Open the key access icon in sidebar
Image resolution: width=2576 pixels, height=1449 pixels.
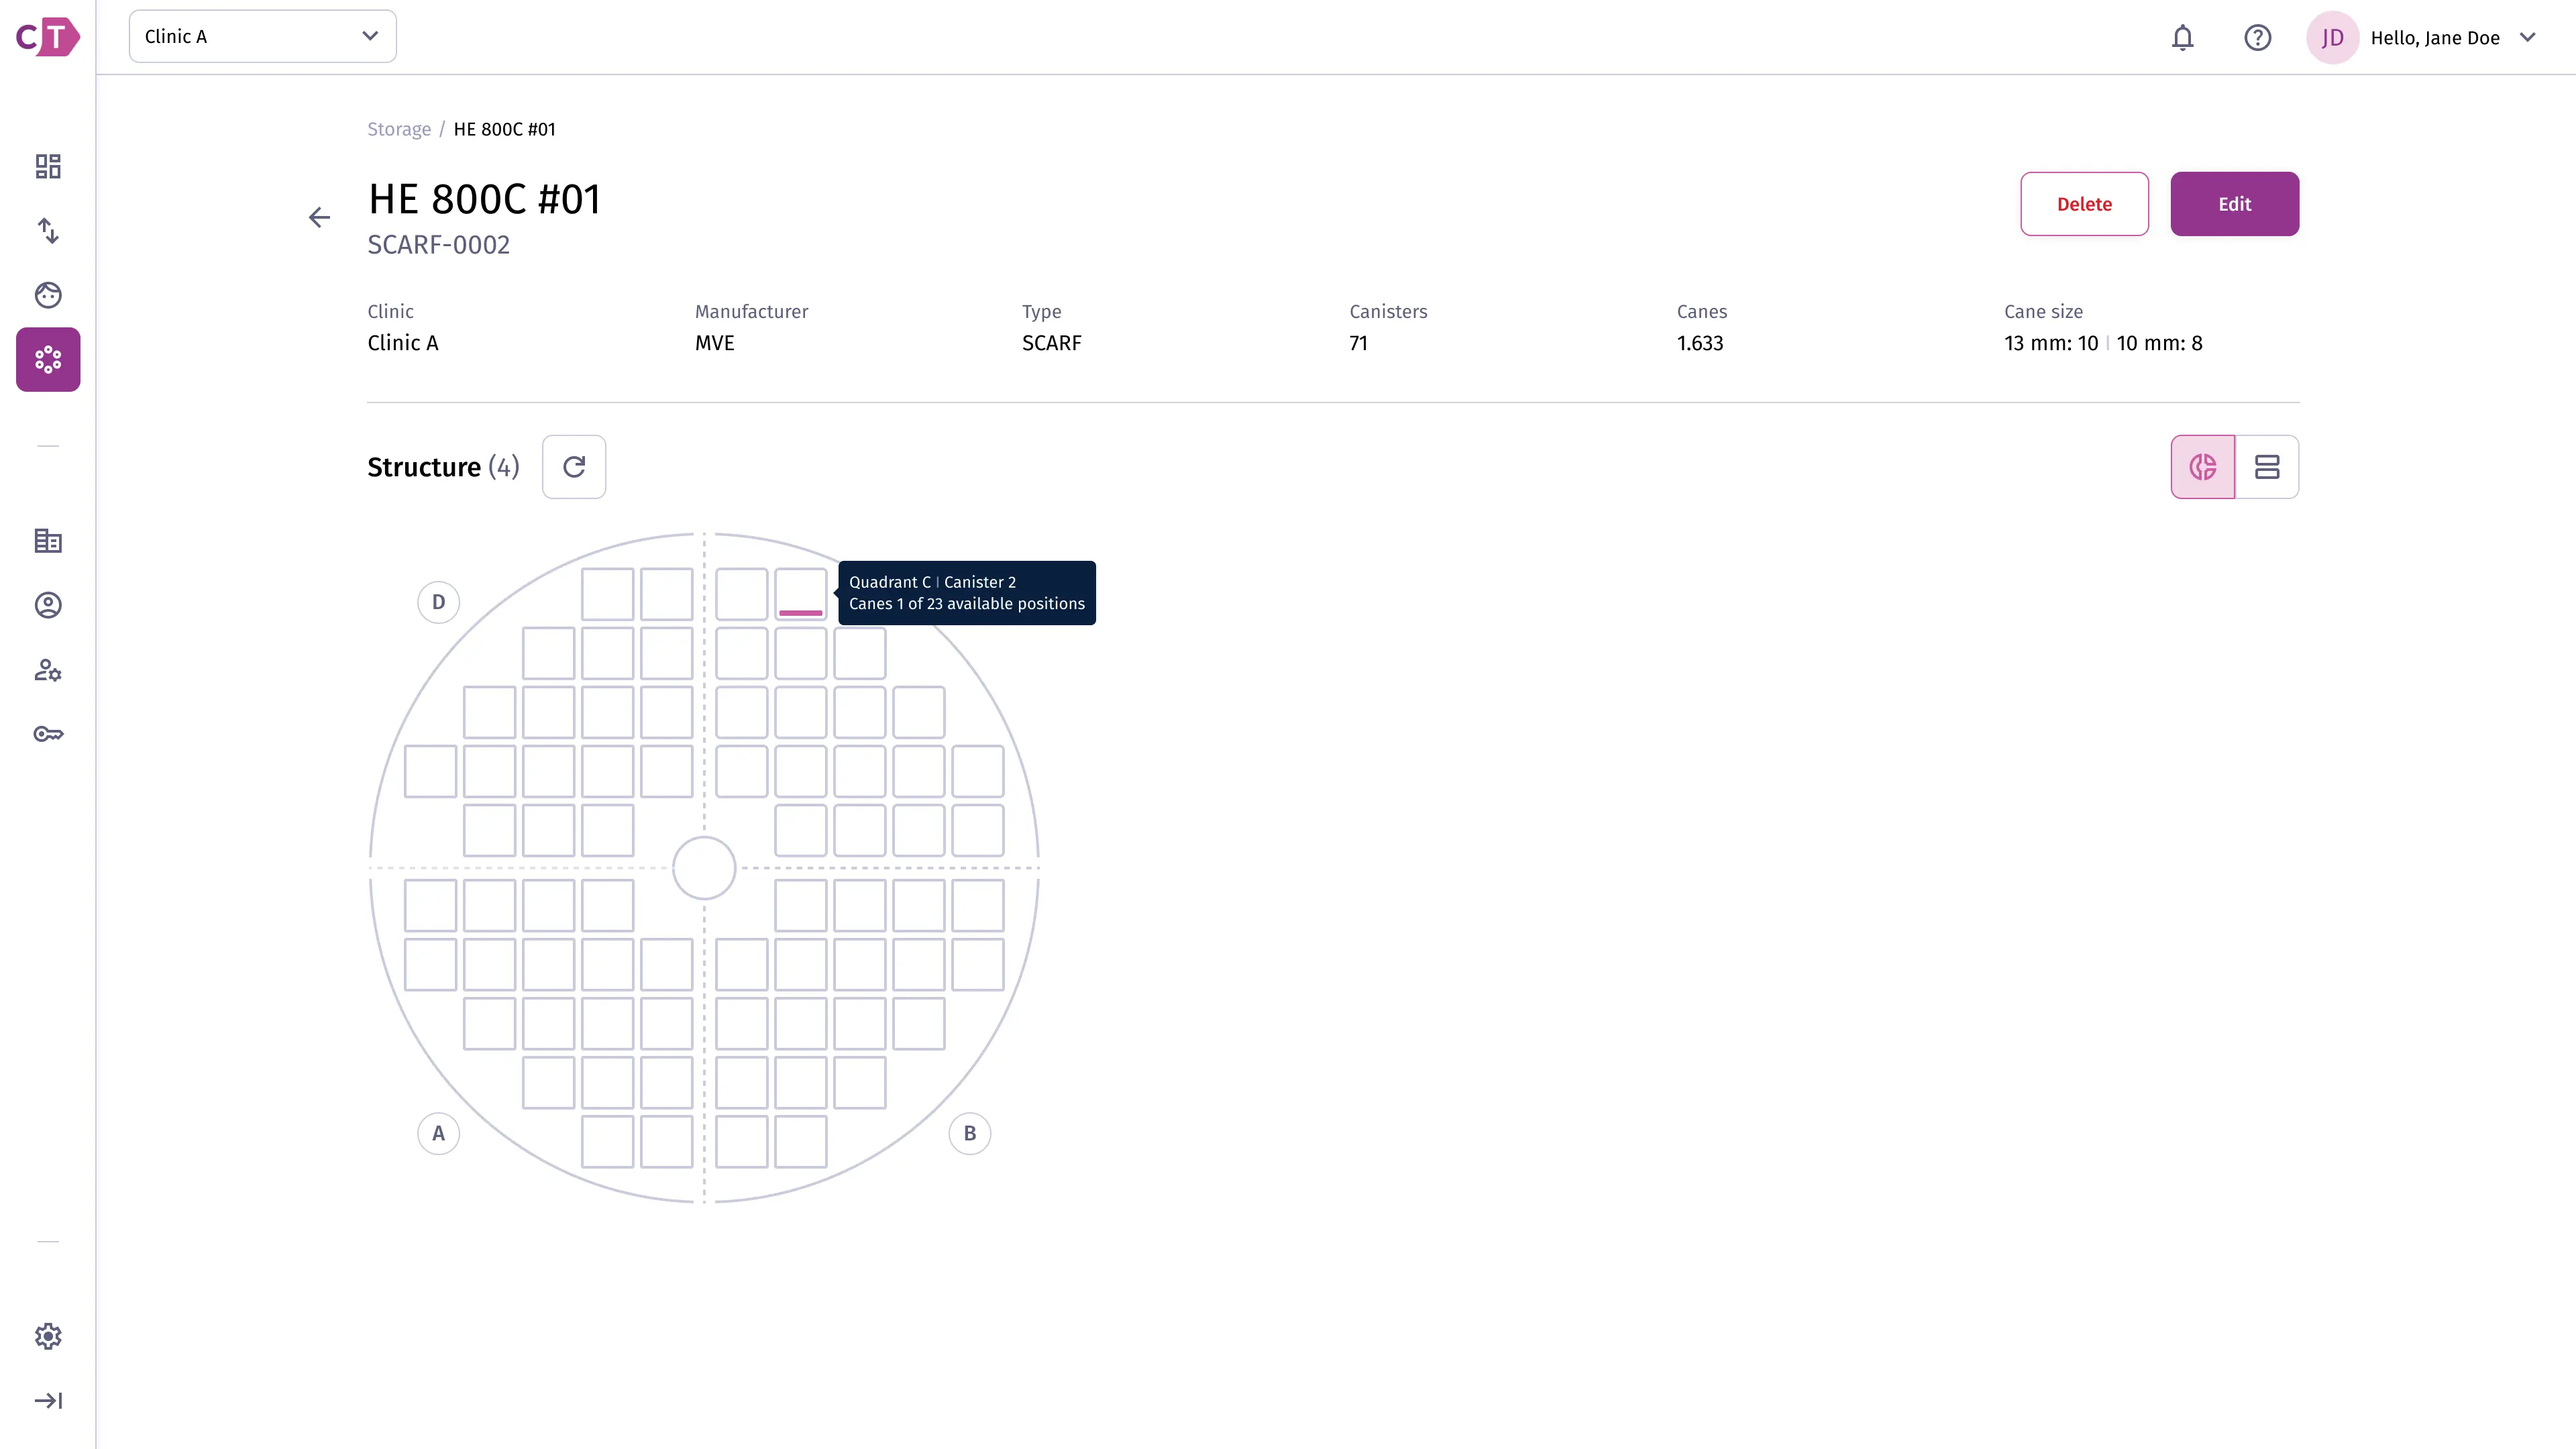(x=48, y=734)
